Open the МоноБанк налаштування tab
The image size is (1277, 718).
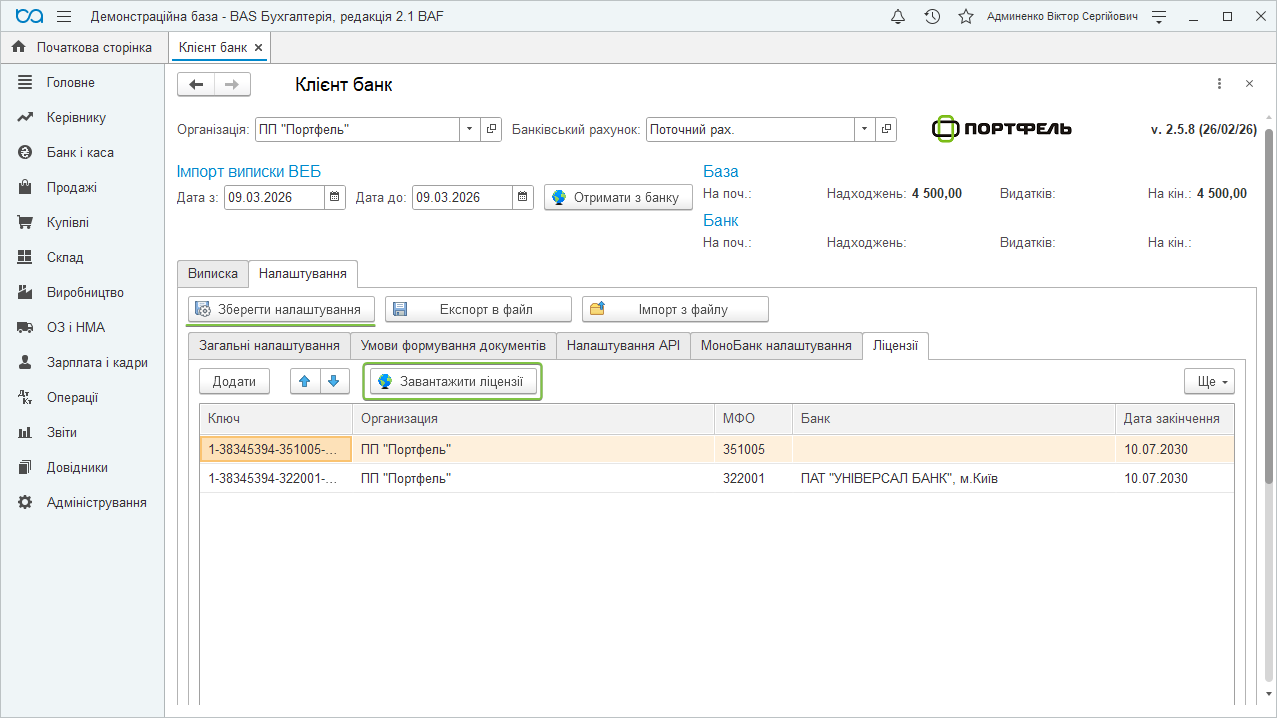click(x=775, y=345)
